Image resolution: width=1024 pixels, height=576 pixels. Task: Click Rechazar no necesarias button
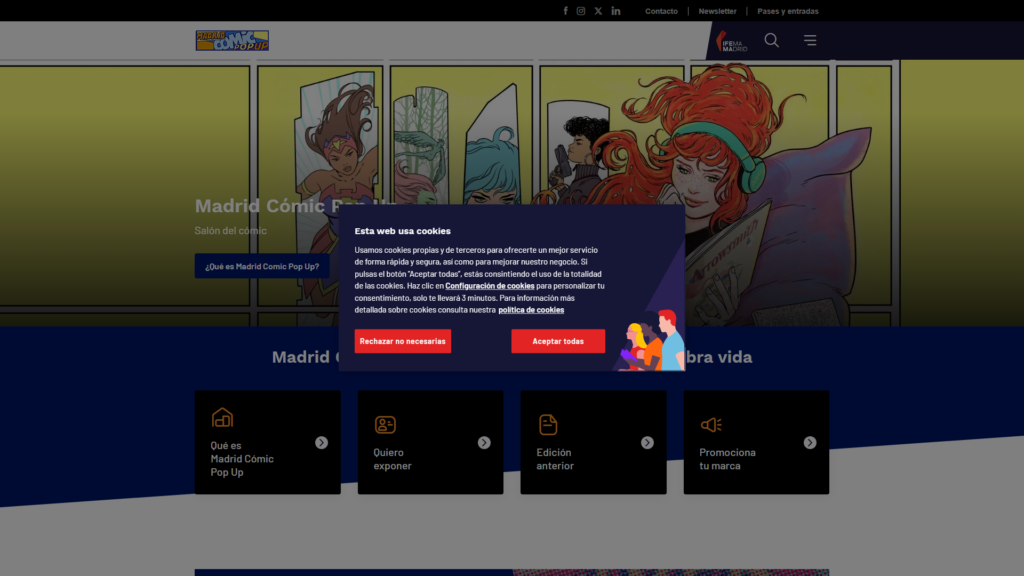tap(402, 342)
